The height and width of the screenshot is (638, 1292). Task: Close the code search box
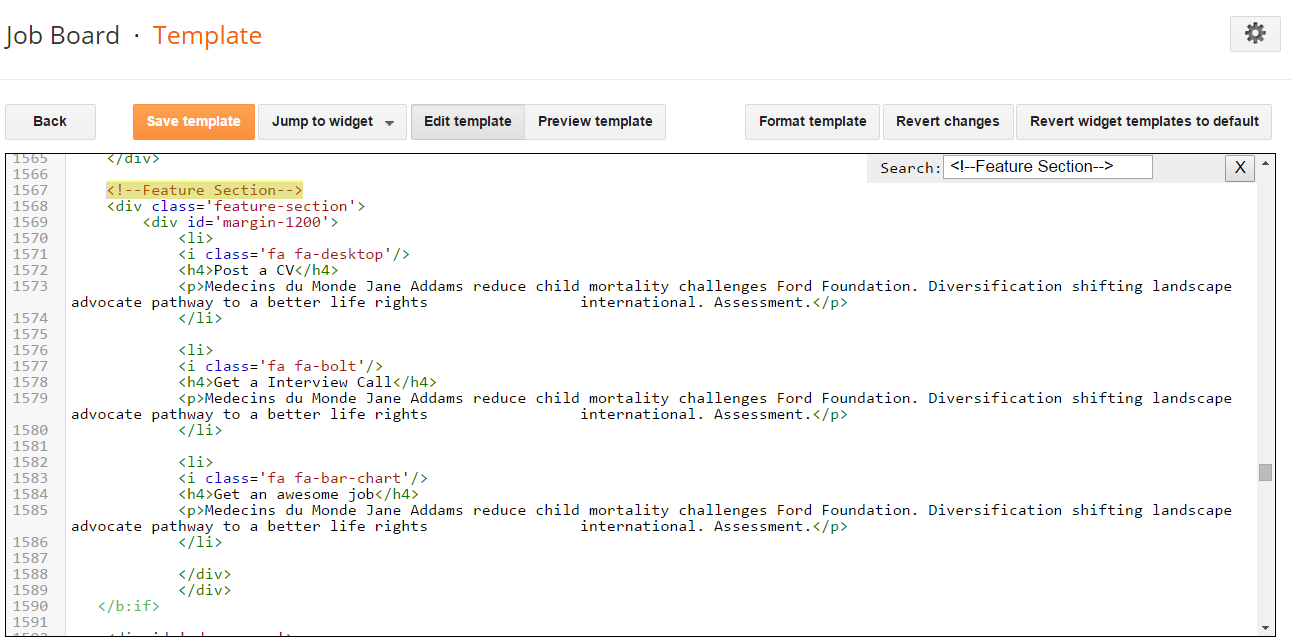(x=1239, y=168)
